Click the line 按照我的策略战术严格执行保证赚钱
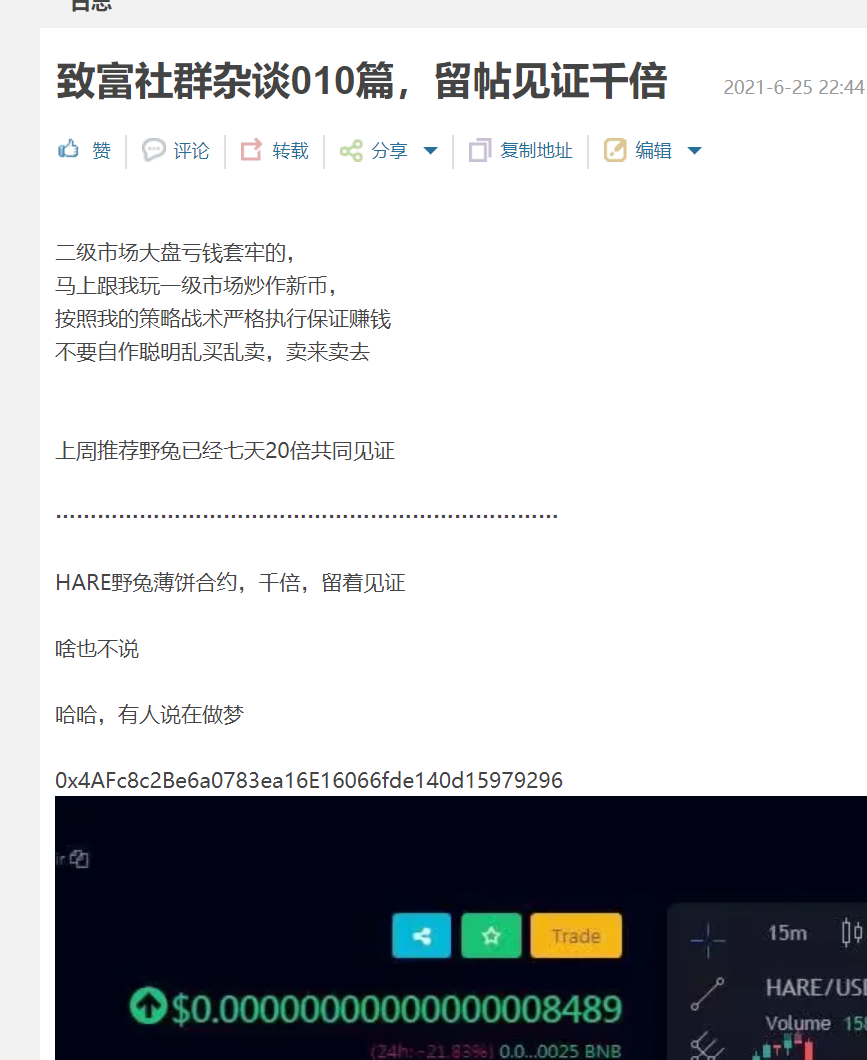 click(x=223, y=318)
